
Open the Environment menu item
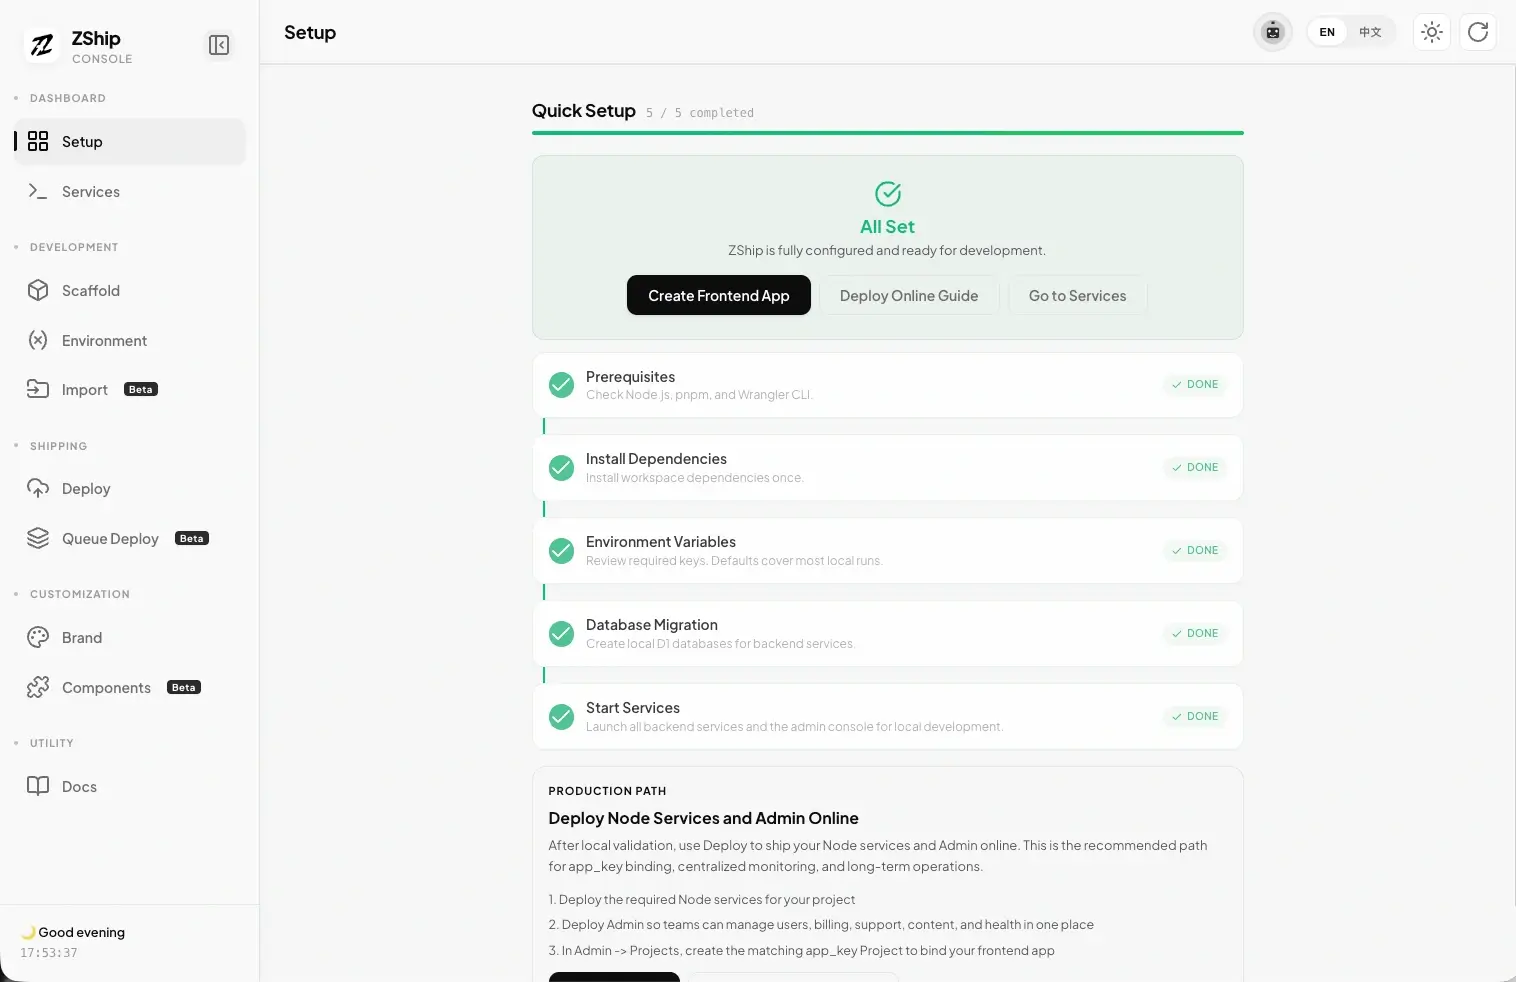(x=130, y=340)
